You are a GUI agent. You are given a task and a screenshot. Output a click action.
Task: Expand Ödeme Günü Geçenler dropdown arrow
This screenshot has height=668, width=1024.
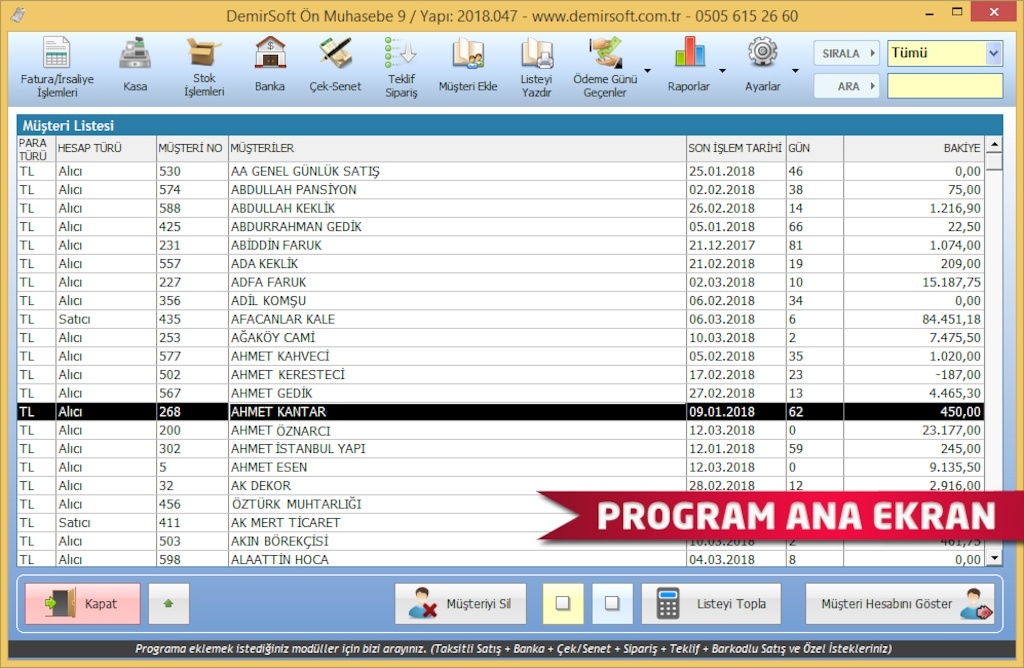(648, 71)
